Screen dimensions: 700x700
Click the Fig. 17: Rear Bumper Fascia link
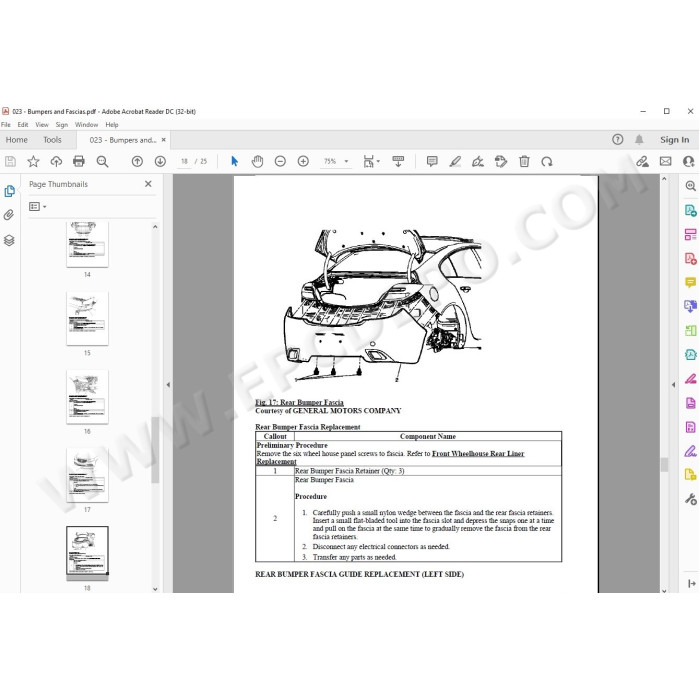coord(299,402)
